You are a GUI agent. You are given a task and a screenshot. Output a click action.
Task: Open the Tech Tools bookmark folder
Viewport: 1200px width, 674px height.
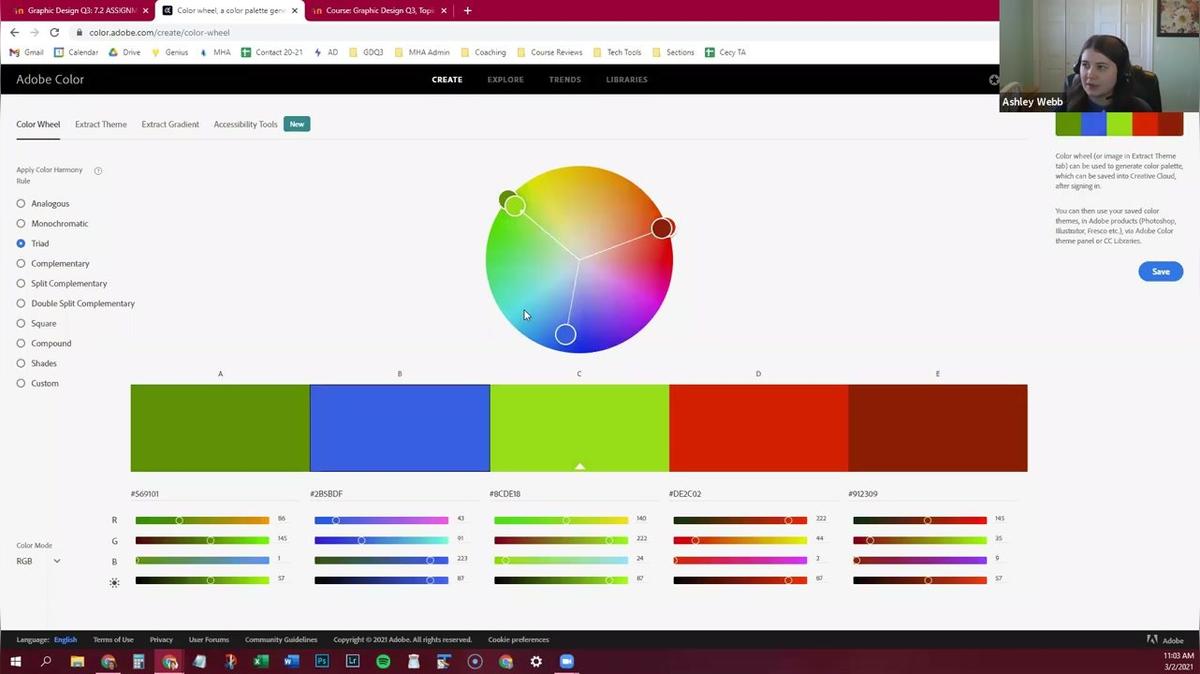(x=617, y=52)
